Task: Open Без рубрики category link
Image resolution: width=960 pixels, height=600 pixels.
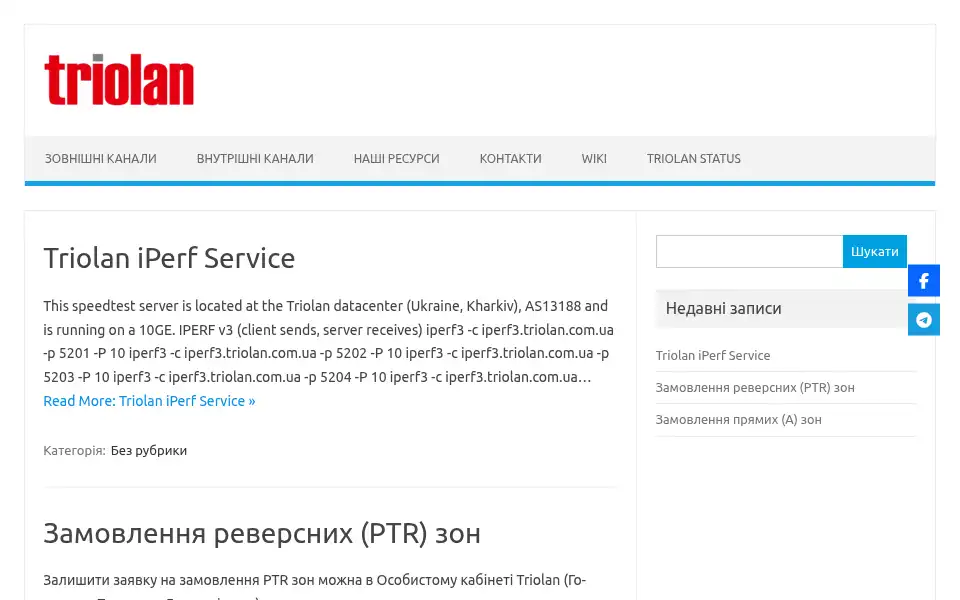Action: pyautogui.click(x=149, y=451)
